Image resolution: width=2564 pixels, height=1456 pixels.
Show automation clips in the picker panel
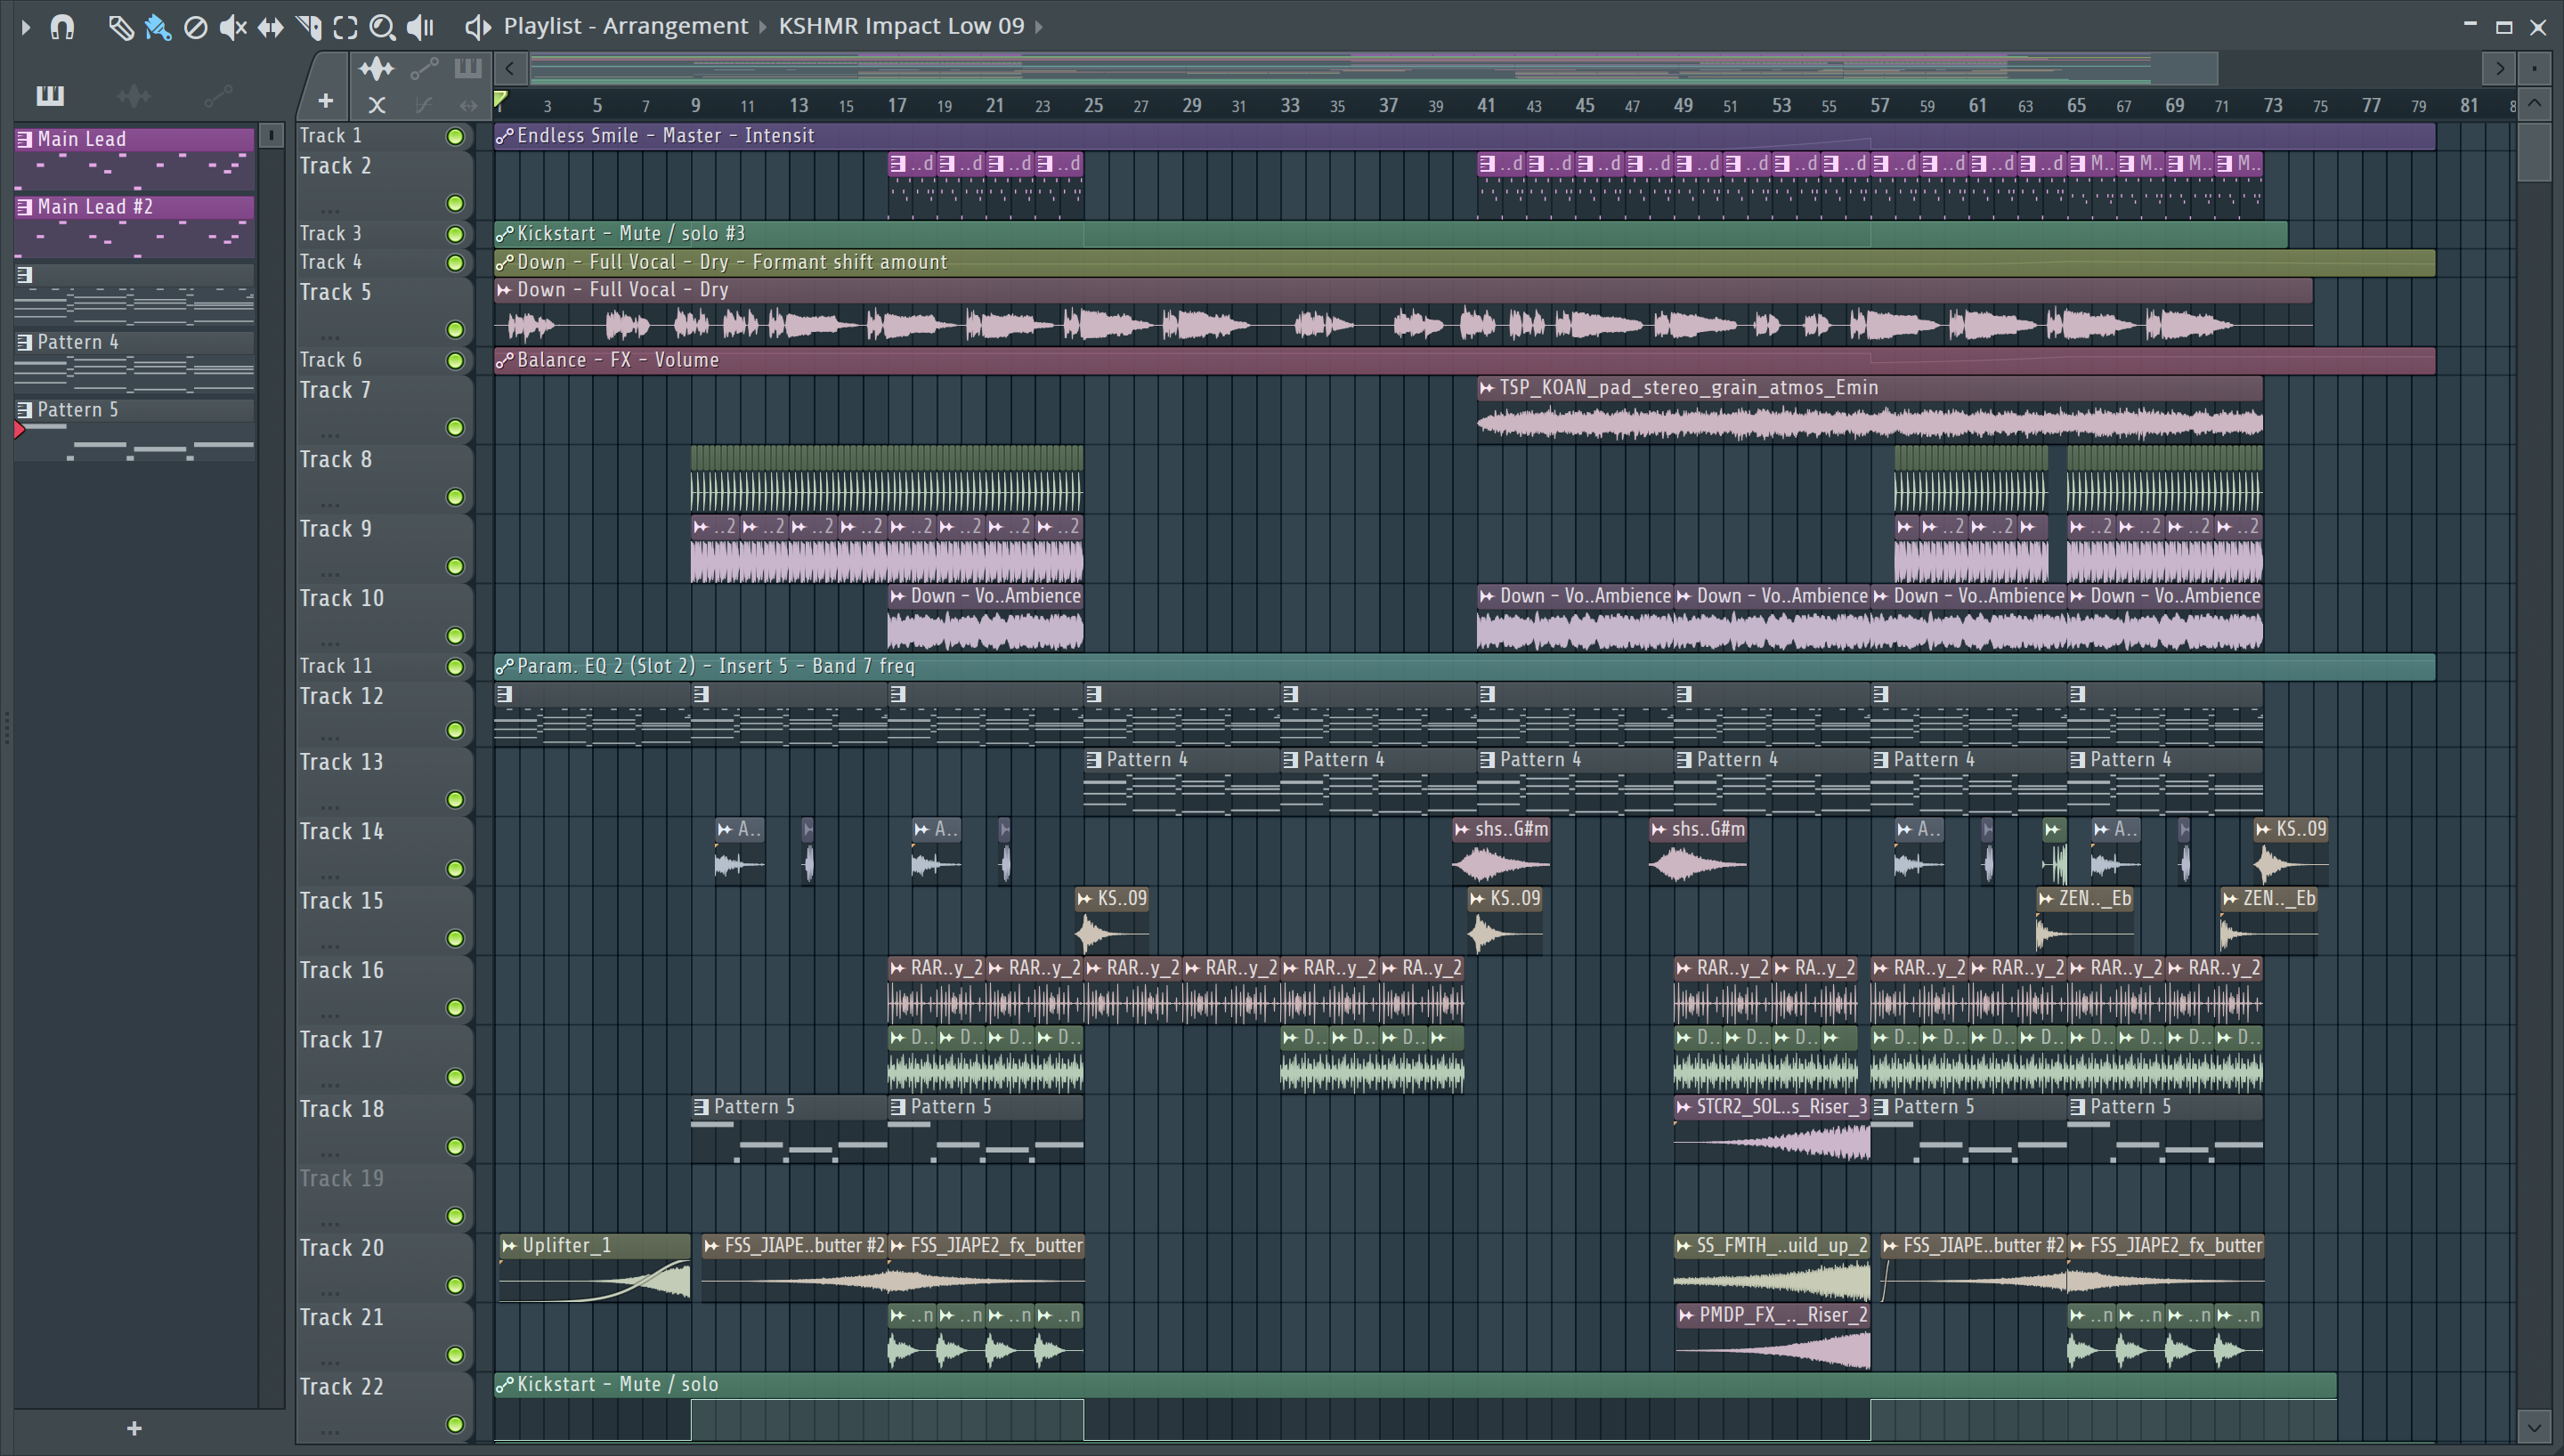218,95
